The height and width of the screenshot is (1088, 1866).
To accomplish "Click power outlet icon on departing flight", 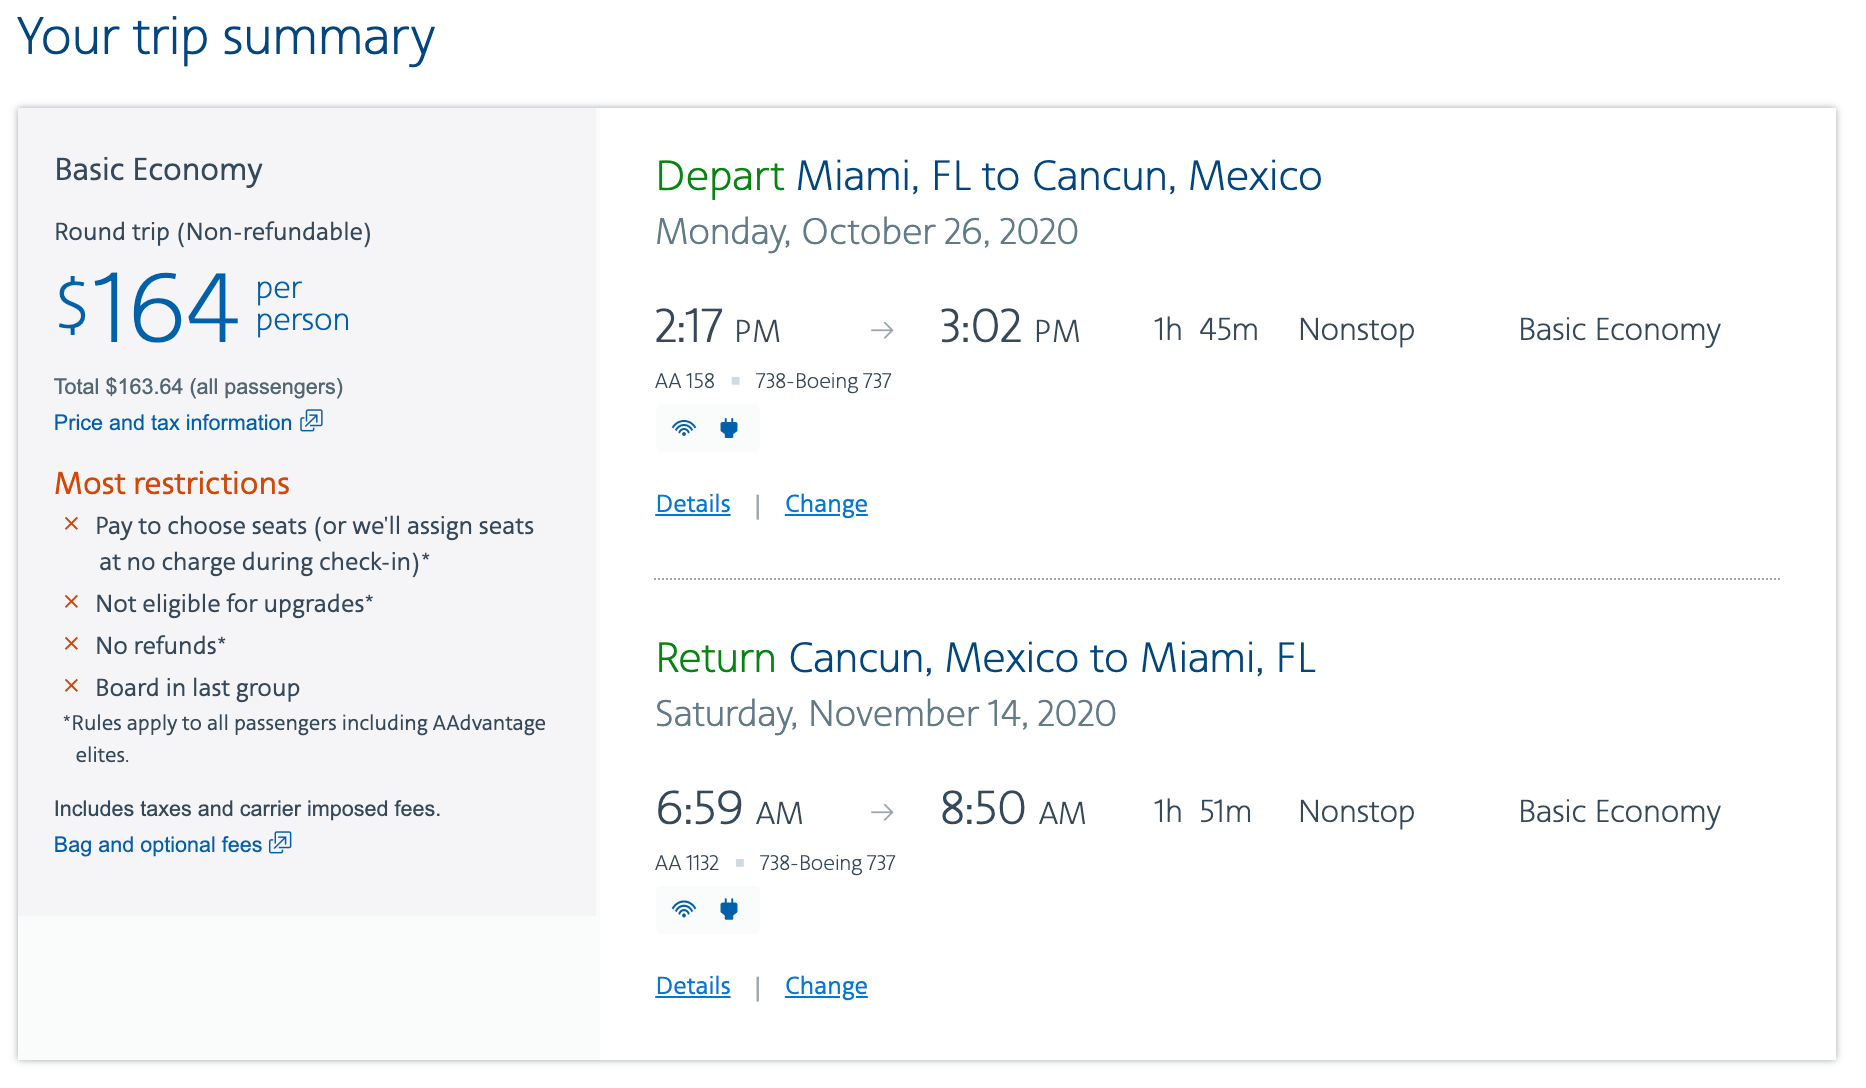I will pyautogui.click(x=729, y=428).
